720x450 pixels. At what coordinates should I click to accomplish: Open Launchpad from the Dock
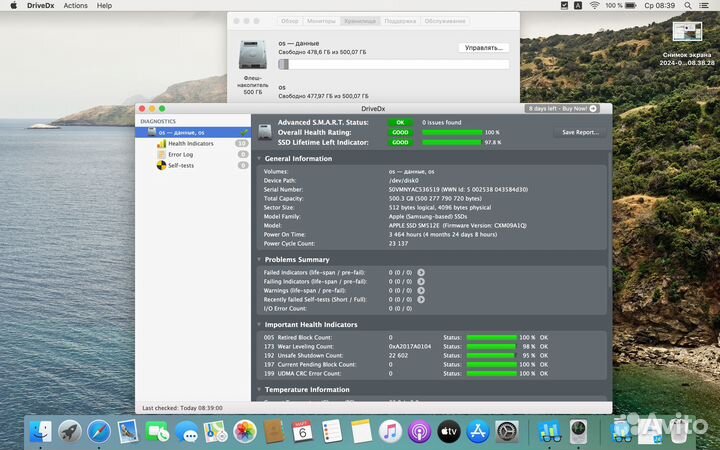70,432
